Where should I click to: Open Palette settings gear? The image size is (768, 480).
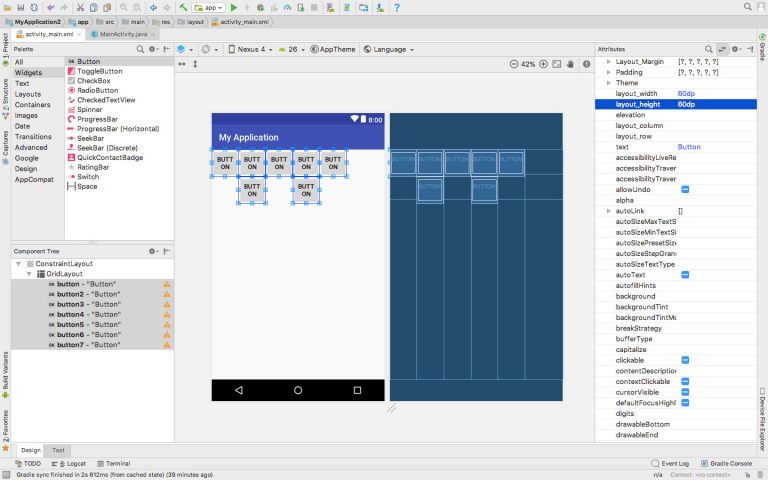pyautogui.click(x=153, y=49)
